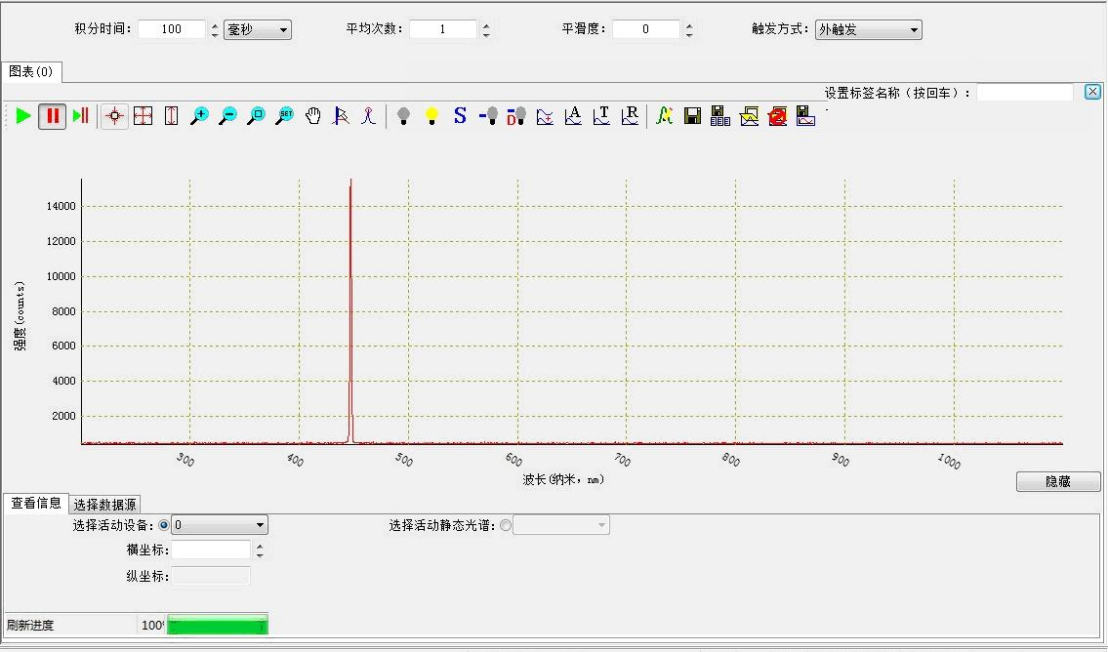Select the active static spectrum radio button
Viewport: 1108px width, 652px height.
tap(505, 525)
